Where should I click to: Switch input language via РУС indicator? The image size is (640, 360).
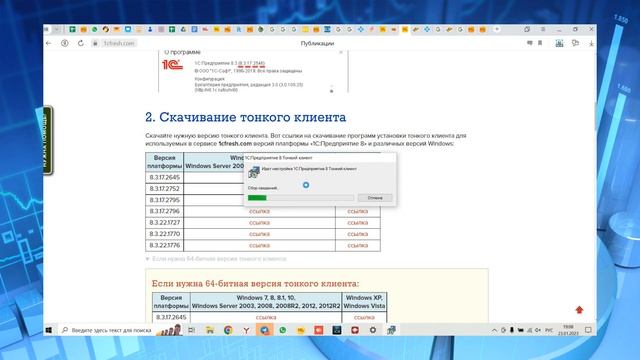pos(549,330)
